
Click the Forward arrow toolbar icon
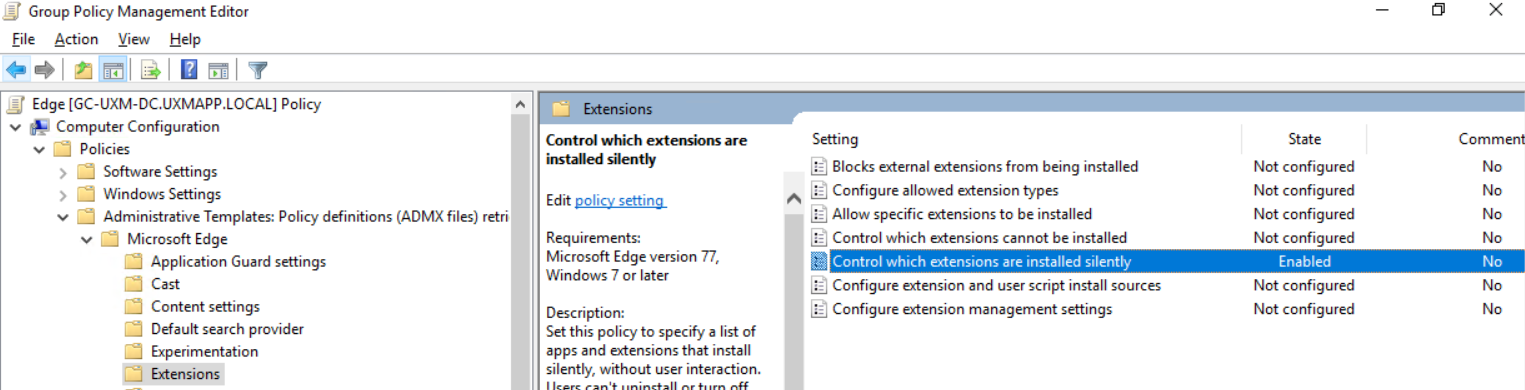pyautogui.click(x=44, y=70)
